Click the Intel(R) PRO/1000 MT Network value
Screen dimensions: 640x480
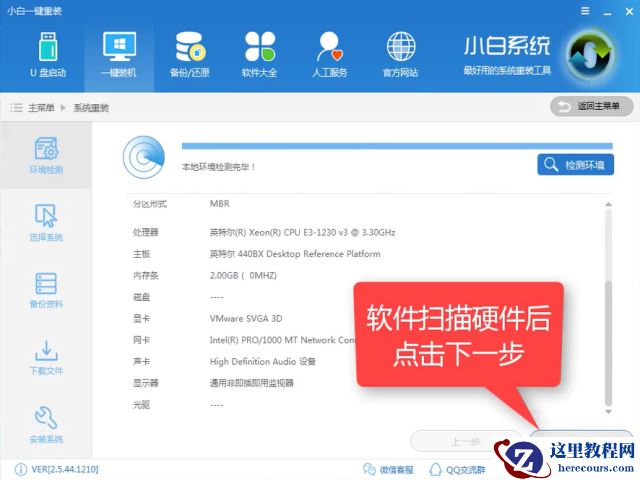[x=282, y=340]
